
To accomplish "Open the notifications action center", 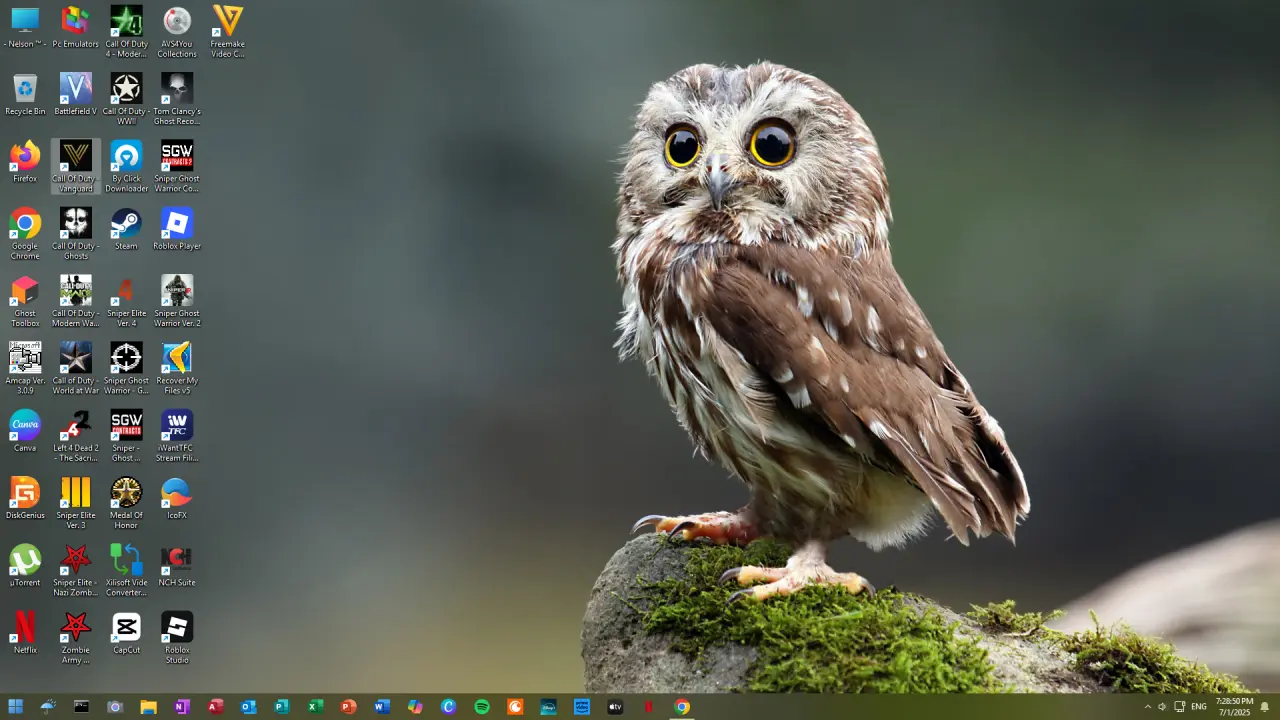I will click(x=1265, y=707).
